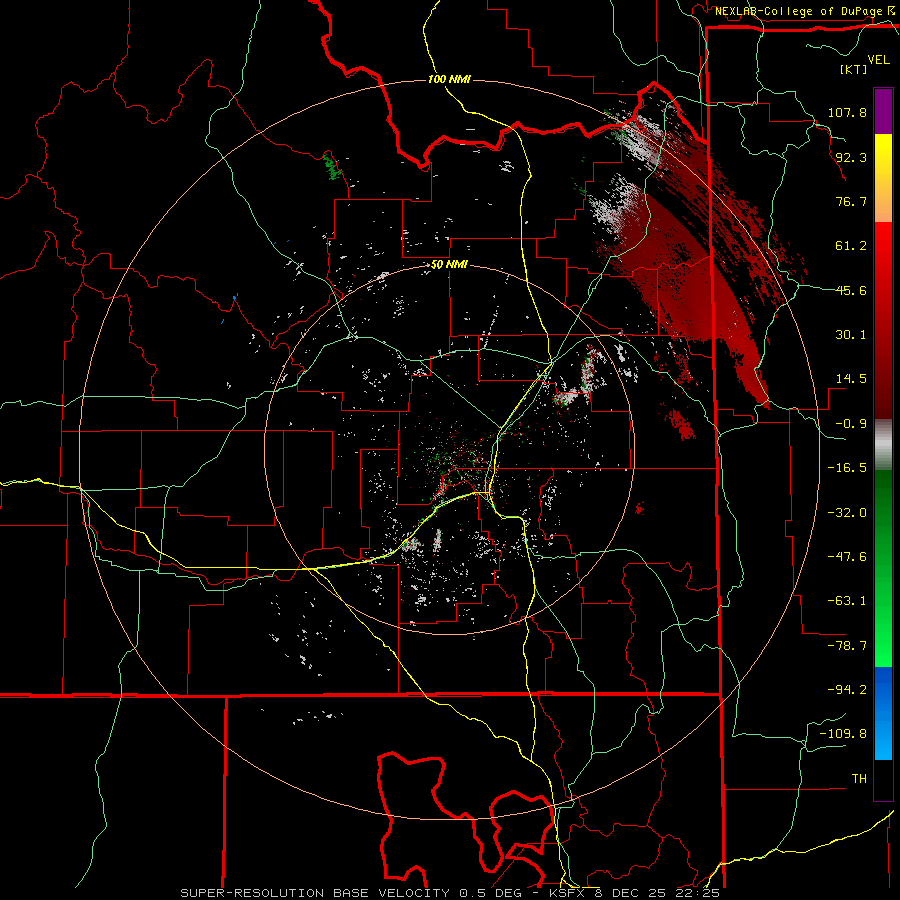900x900 pixels.
Task: Pick the purple segment of the color bar
Action: 883,111
